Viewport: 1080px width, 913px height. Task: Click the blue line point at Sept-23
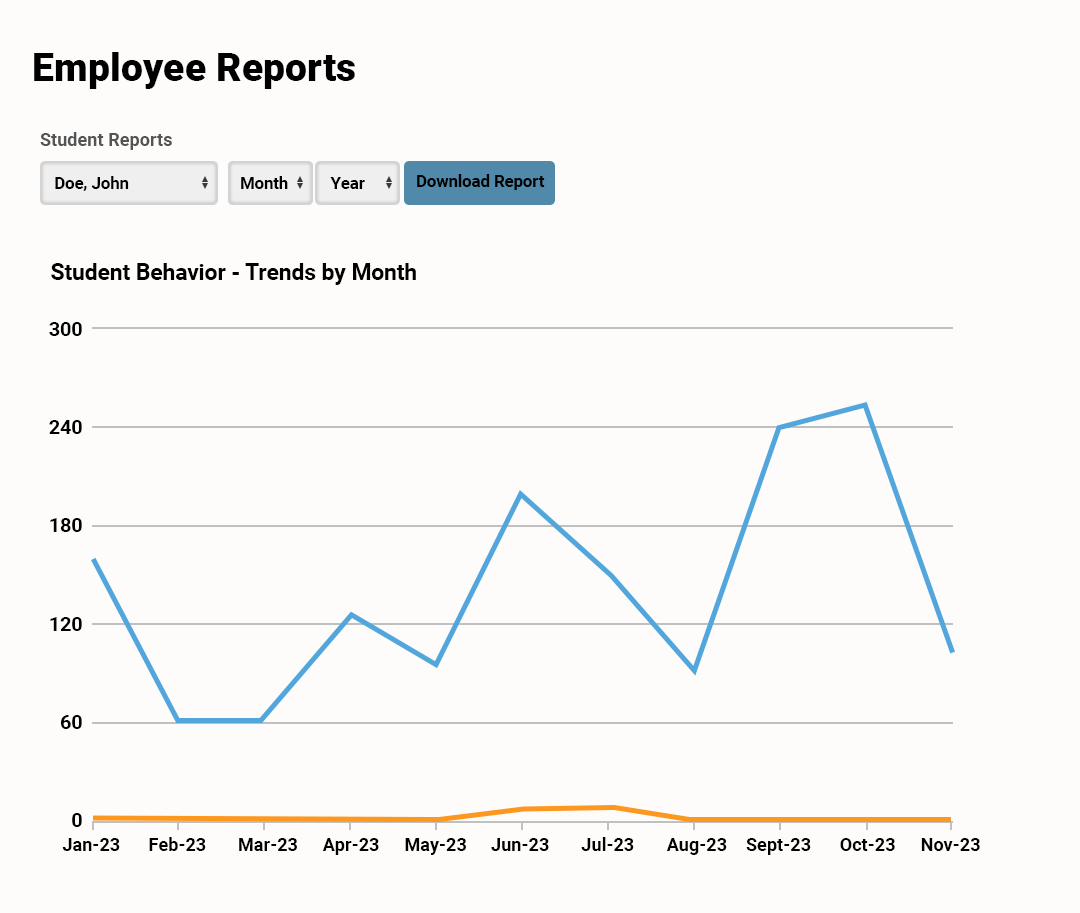pos(779,428)
